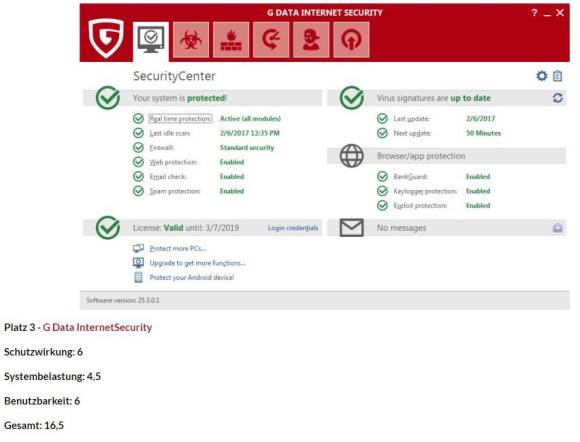580x442 pixels.
Task: Open the message inbox icon at right
Action: 558,228
